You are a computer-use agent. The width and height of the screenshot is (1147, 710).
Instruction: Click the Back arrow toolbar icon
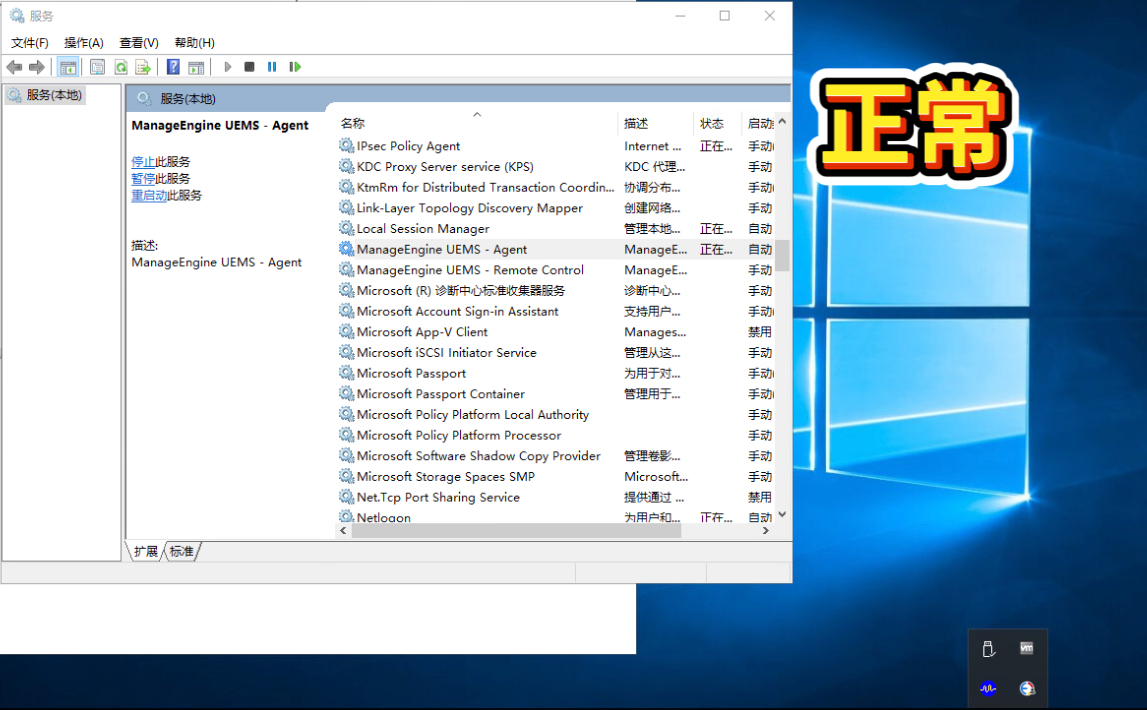pos(14,67)
